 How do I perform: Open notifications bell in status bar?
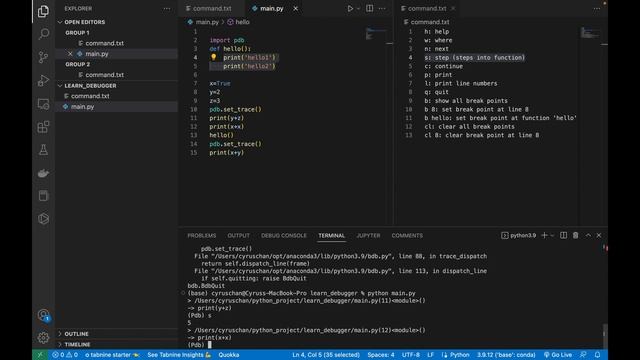tap(598, 355)
